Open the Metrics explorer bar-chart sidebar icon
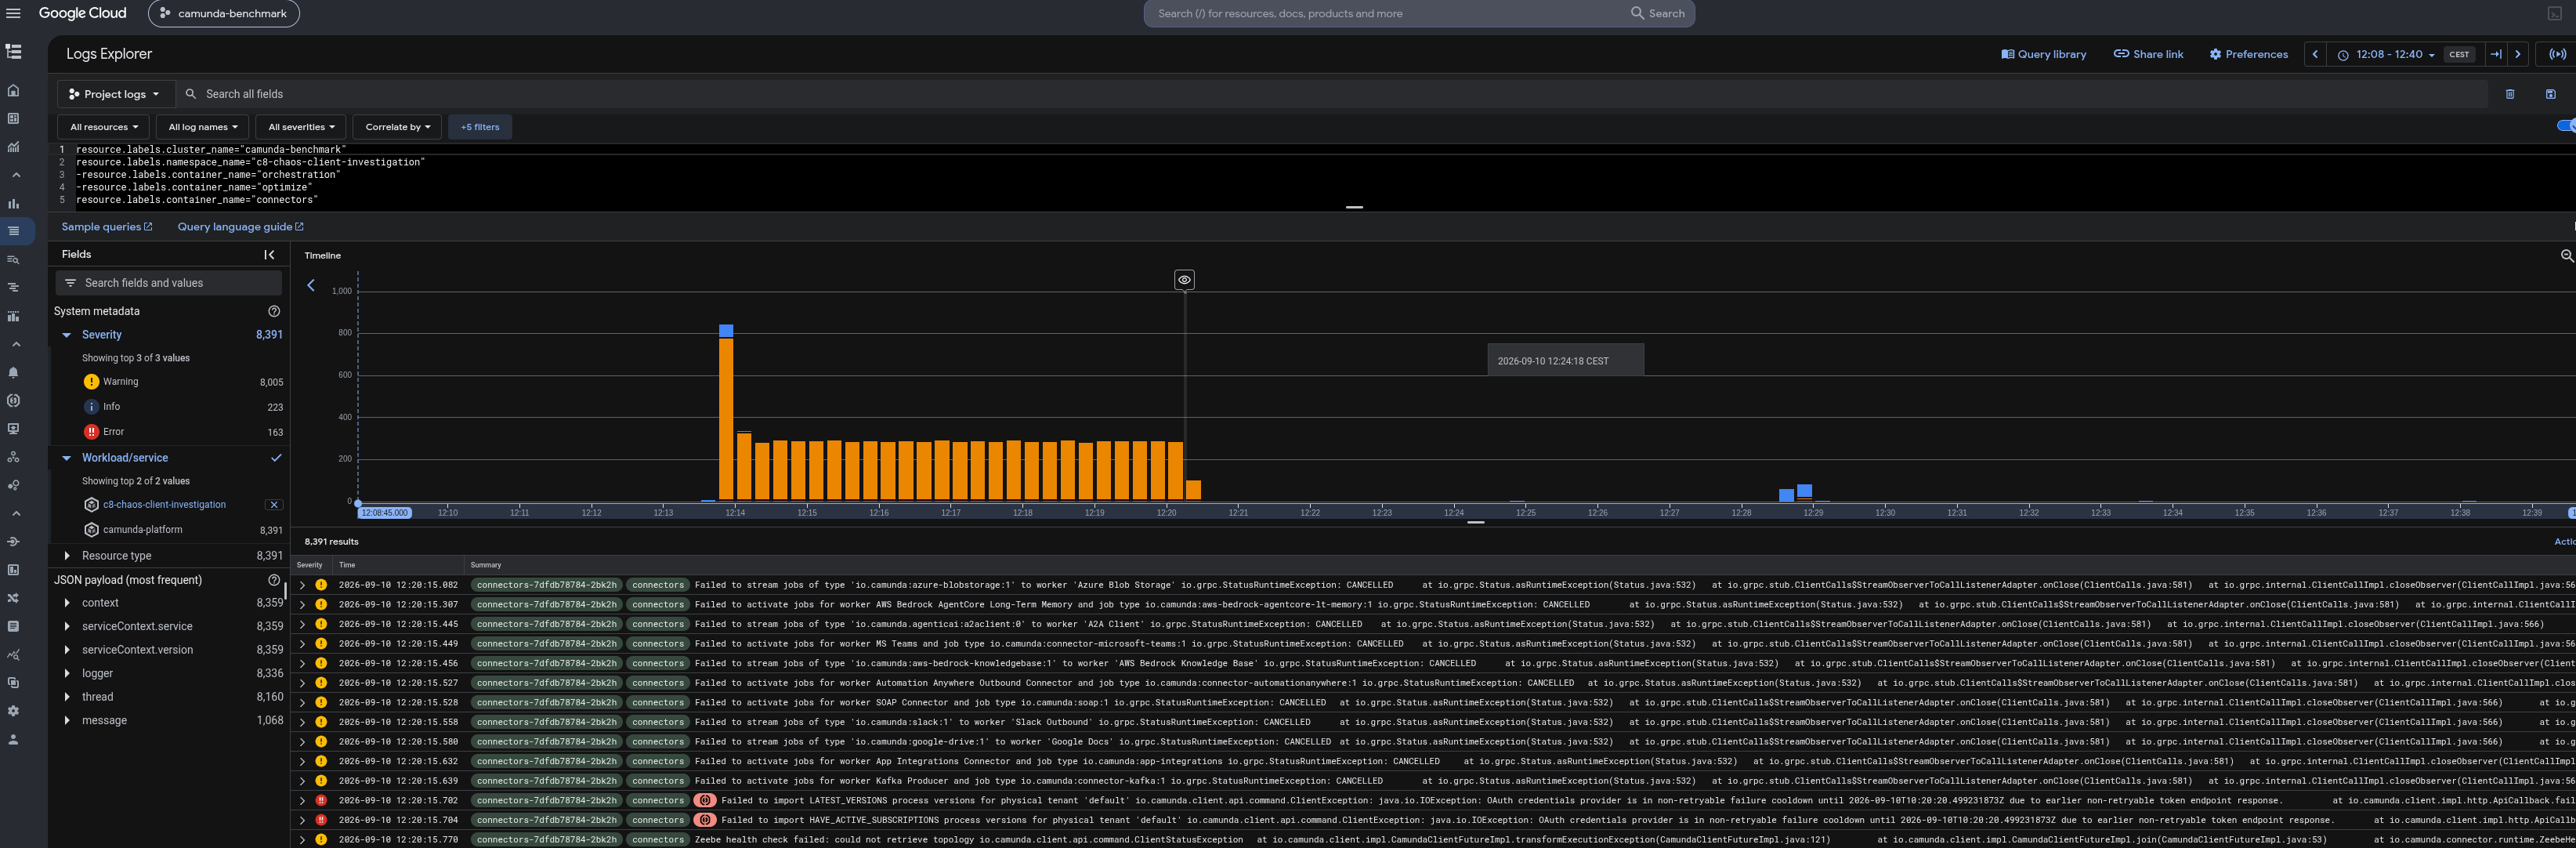Image resolution: width=2576 pixels, height=848 pixels. [x=14, y=203]
